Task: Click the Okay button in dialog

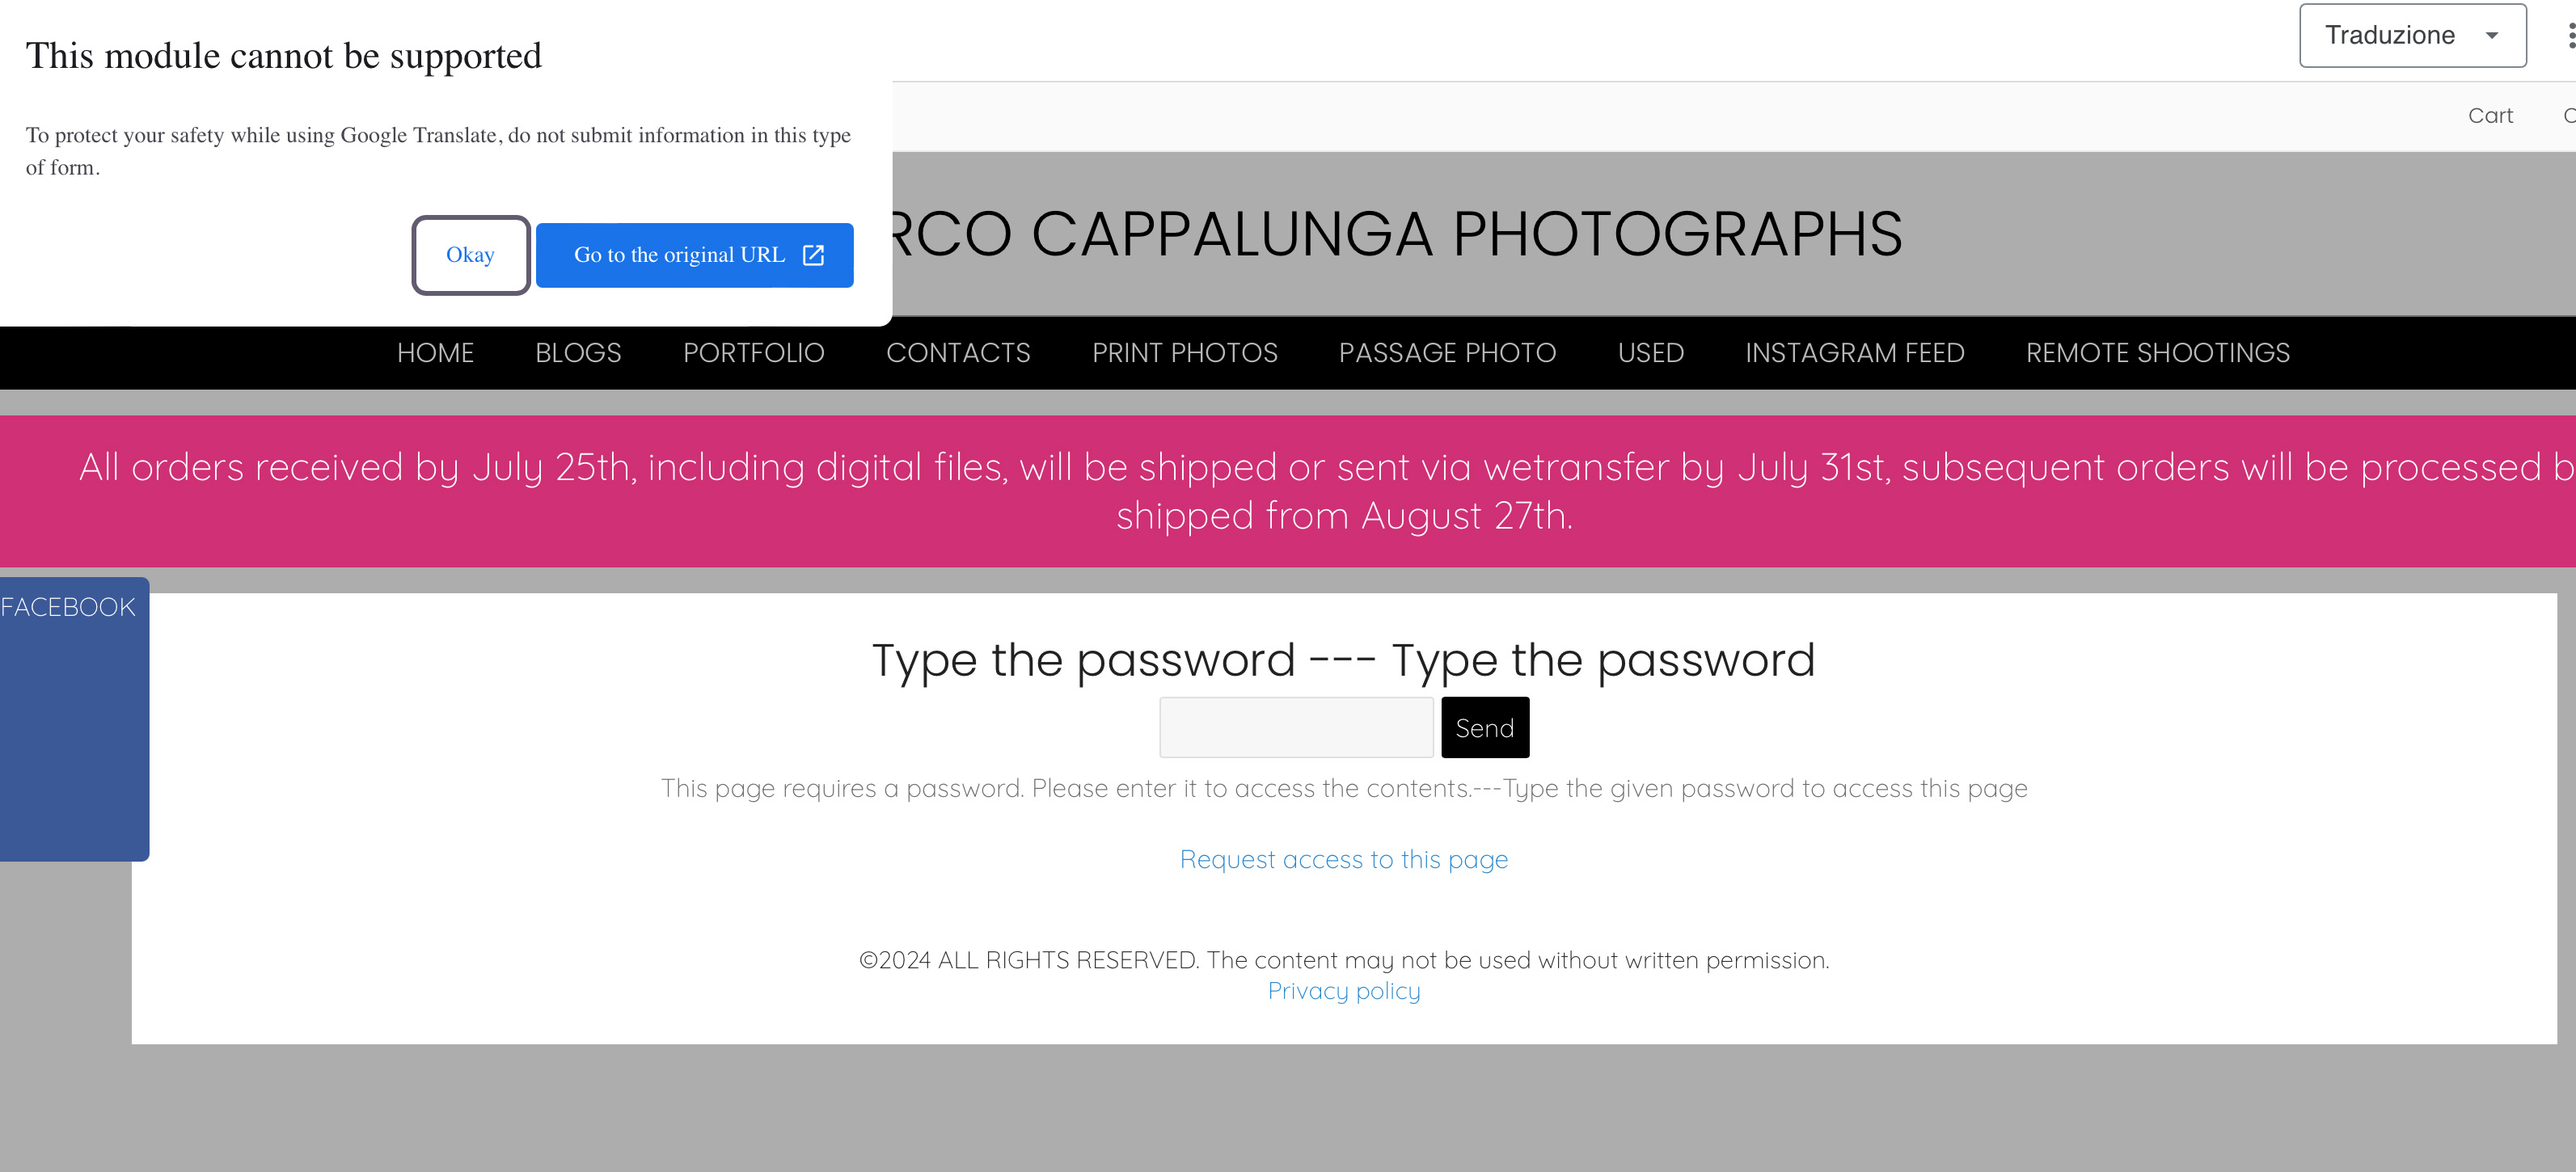Action: click(x=470, y=255)
